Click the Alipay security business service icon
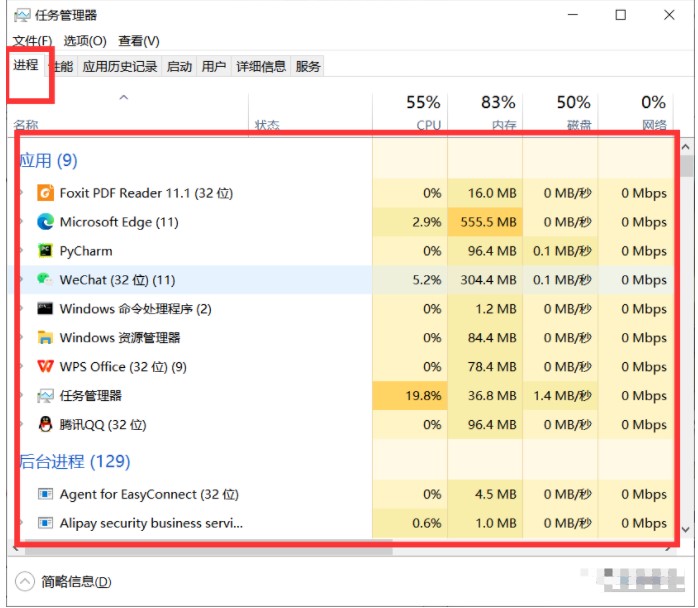Viewport: 698px width, 608px height. pos(45,523)
